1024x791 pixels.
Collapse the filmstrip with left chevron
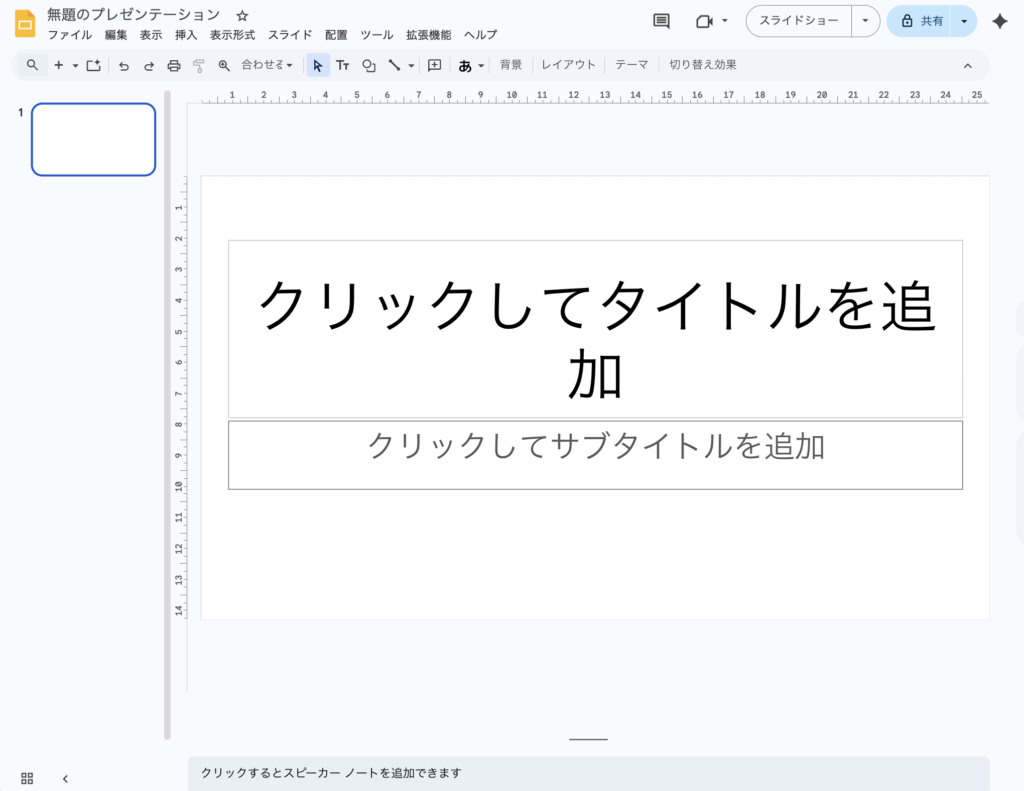(x=65, y=778)
